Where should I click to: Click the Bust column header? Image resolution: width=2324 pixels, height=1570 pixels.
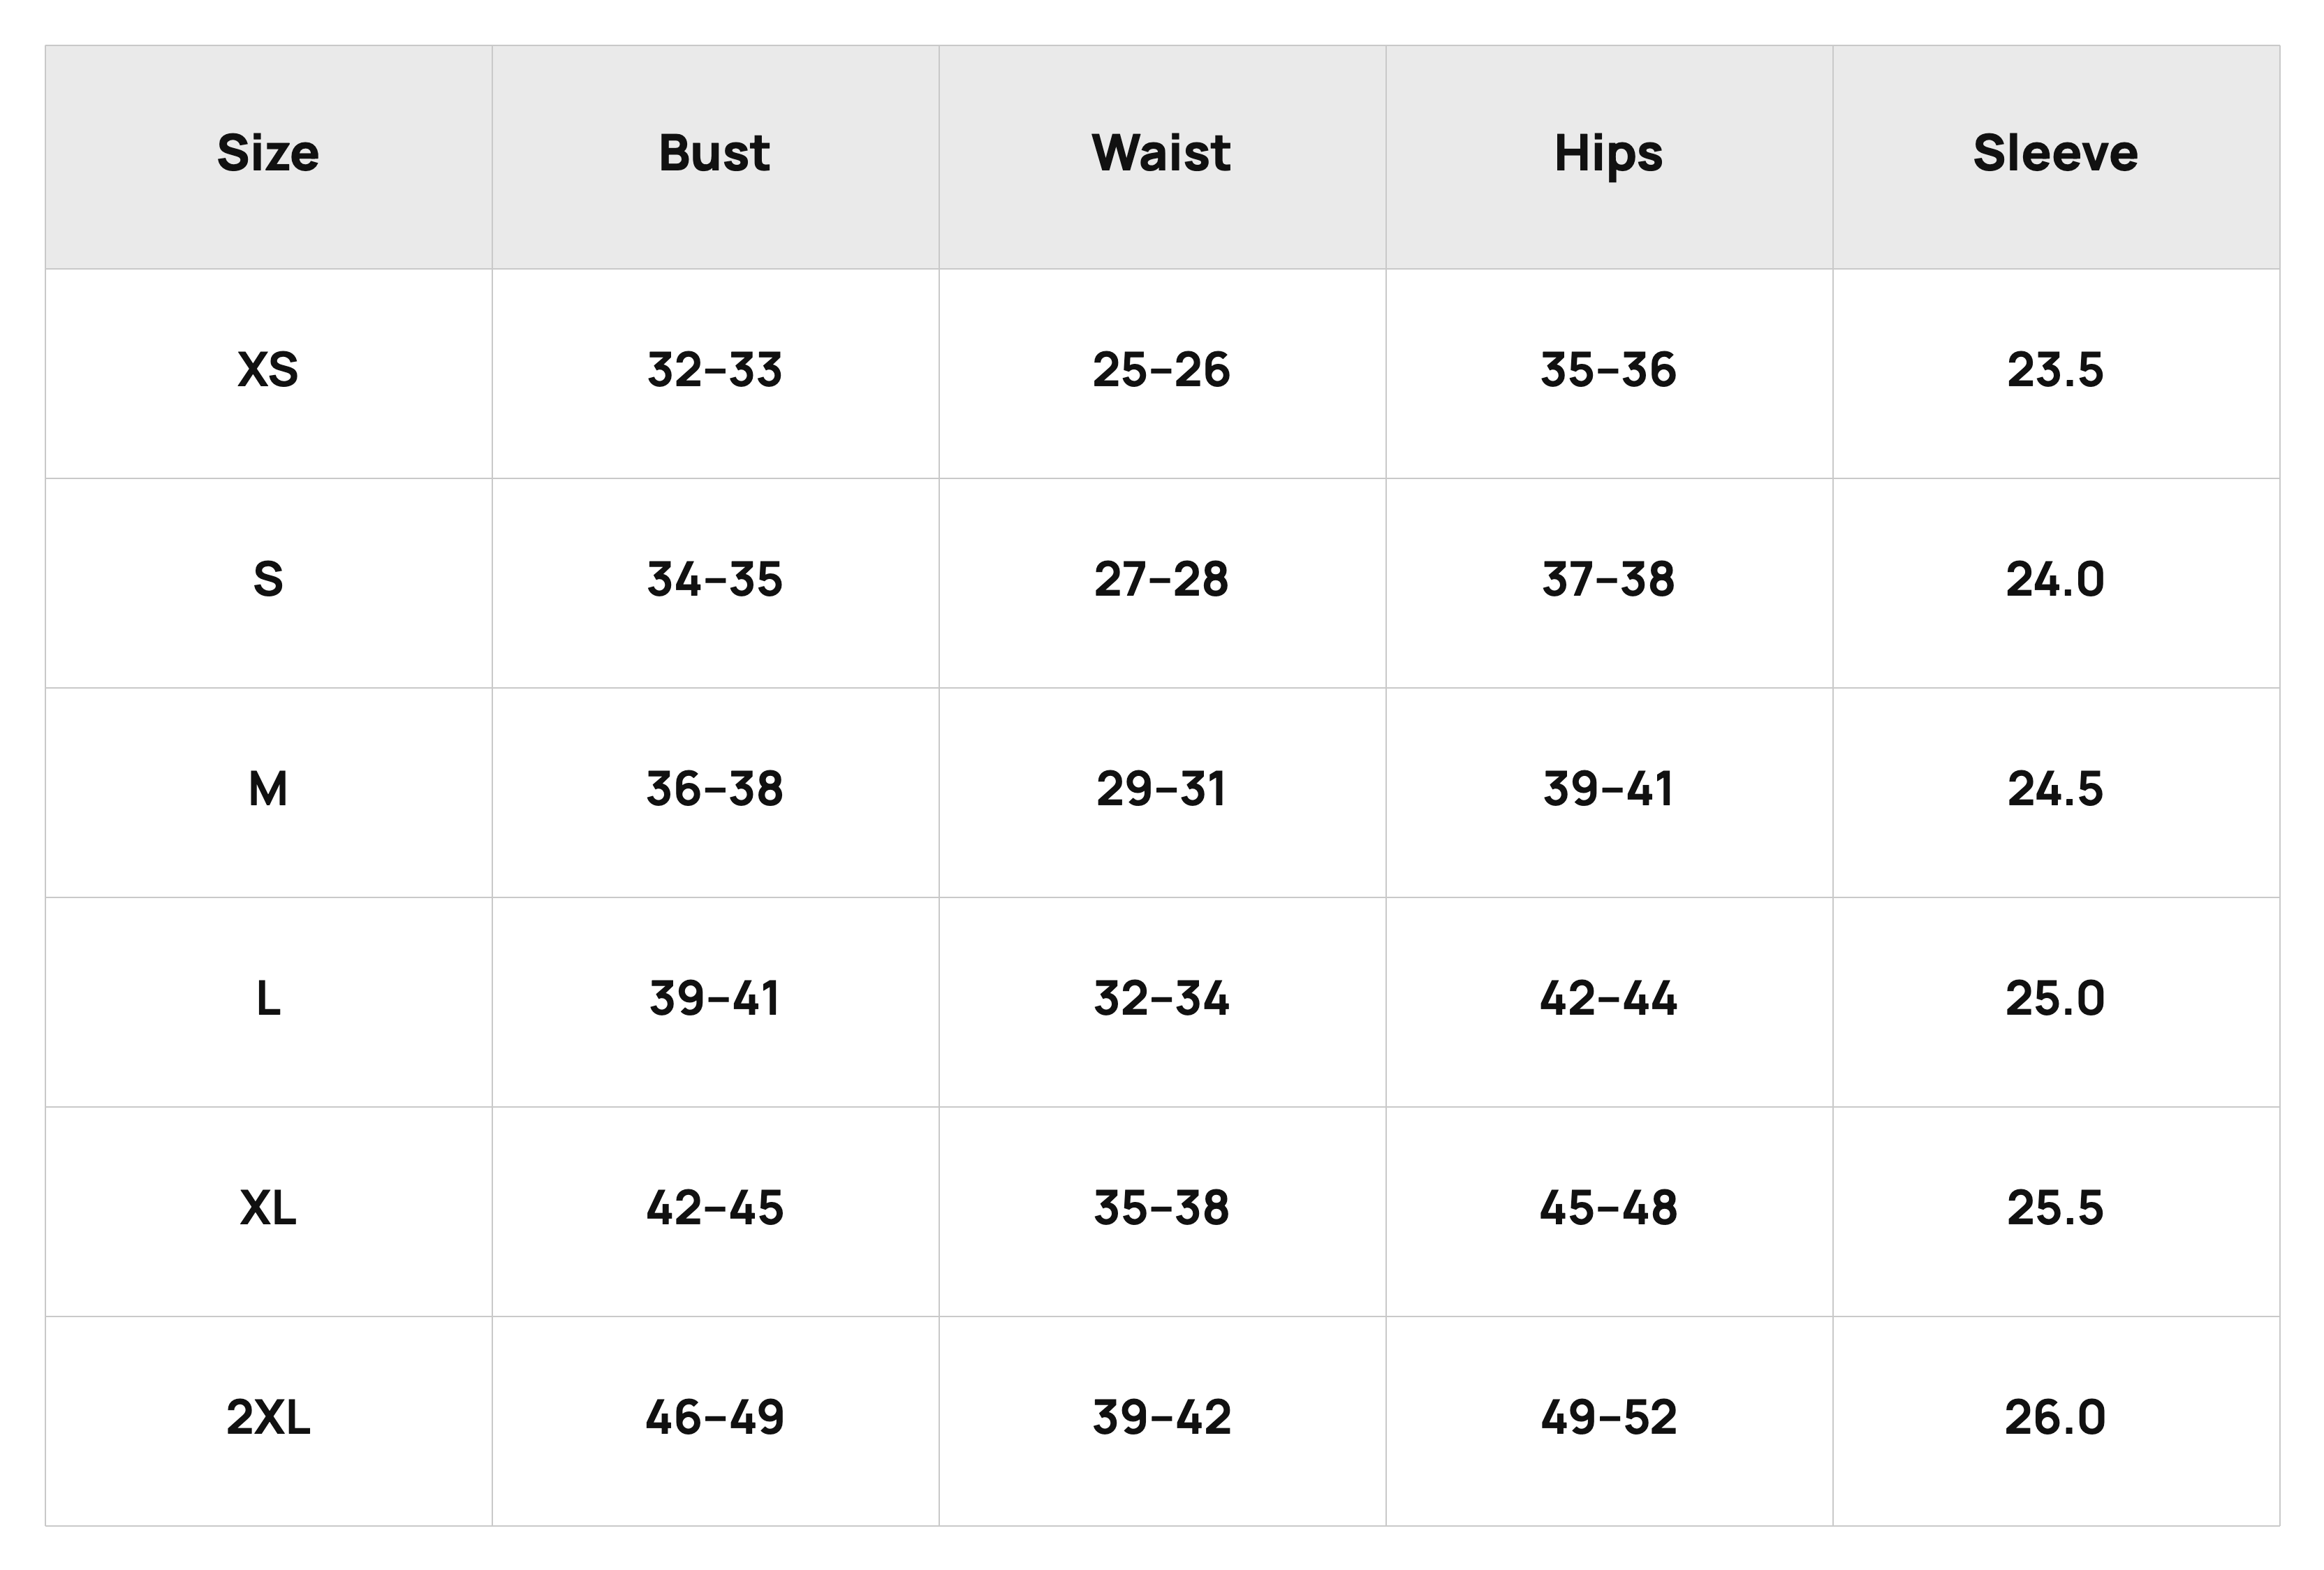[714, 154]
